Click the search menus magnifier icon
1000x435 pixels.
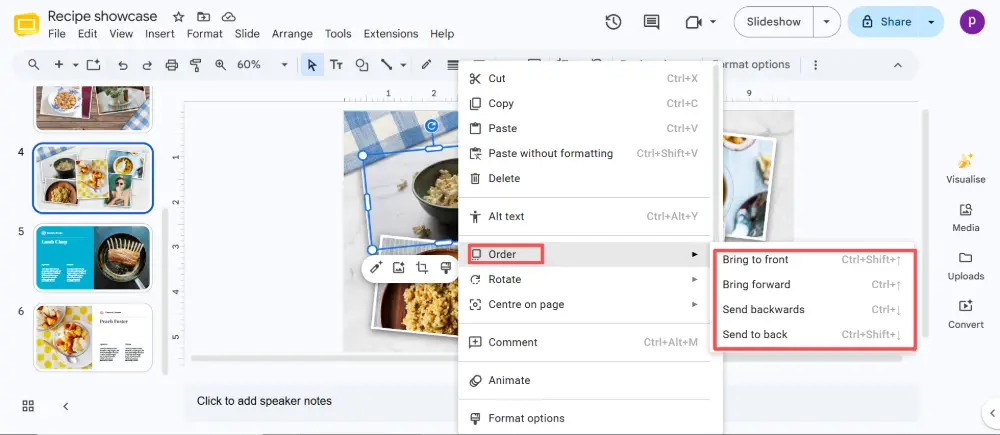pos(33,64)
